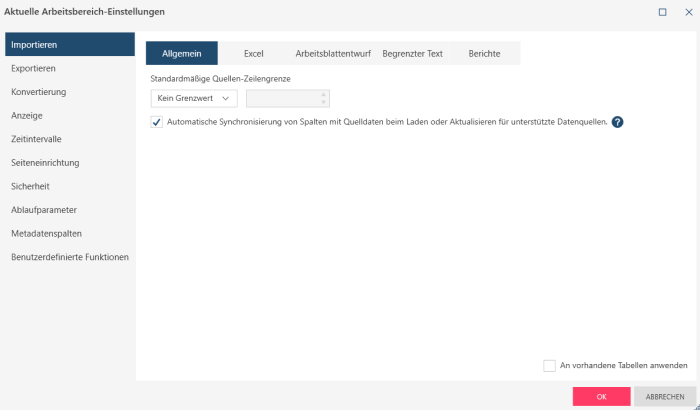The height and width of the screenshot is (410, 700).
Task: Go to the Berichte tab
Action: pos(484,54)
